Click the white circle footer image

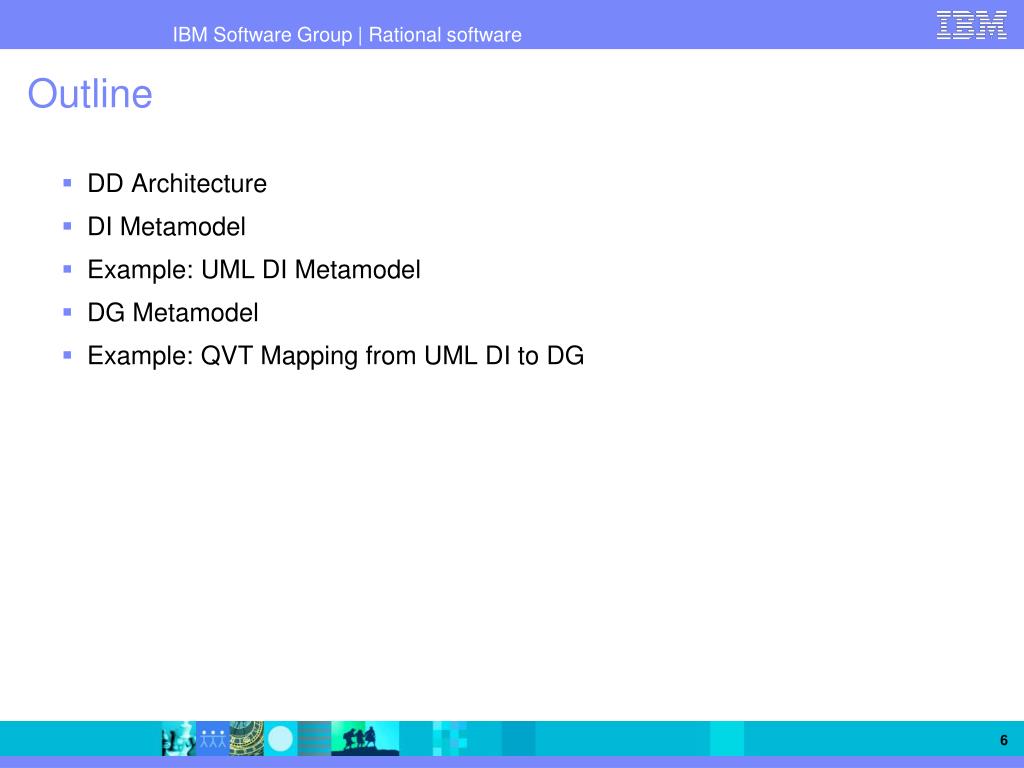click(x=281, y=739)
